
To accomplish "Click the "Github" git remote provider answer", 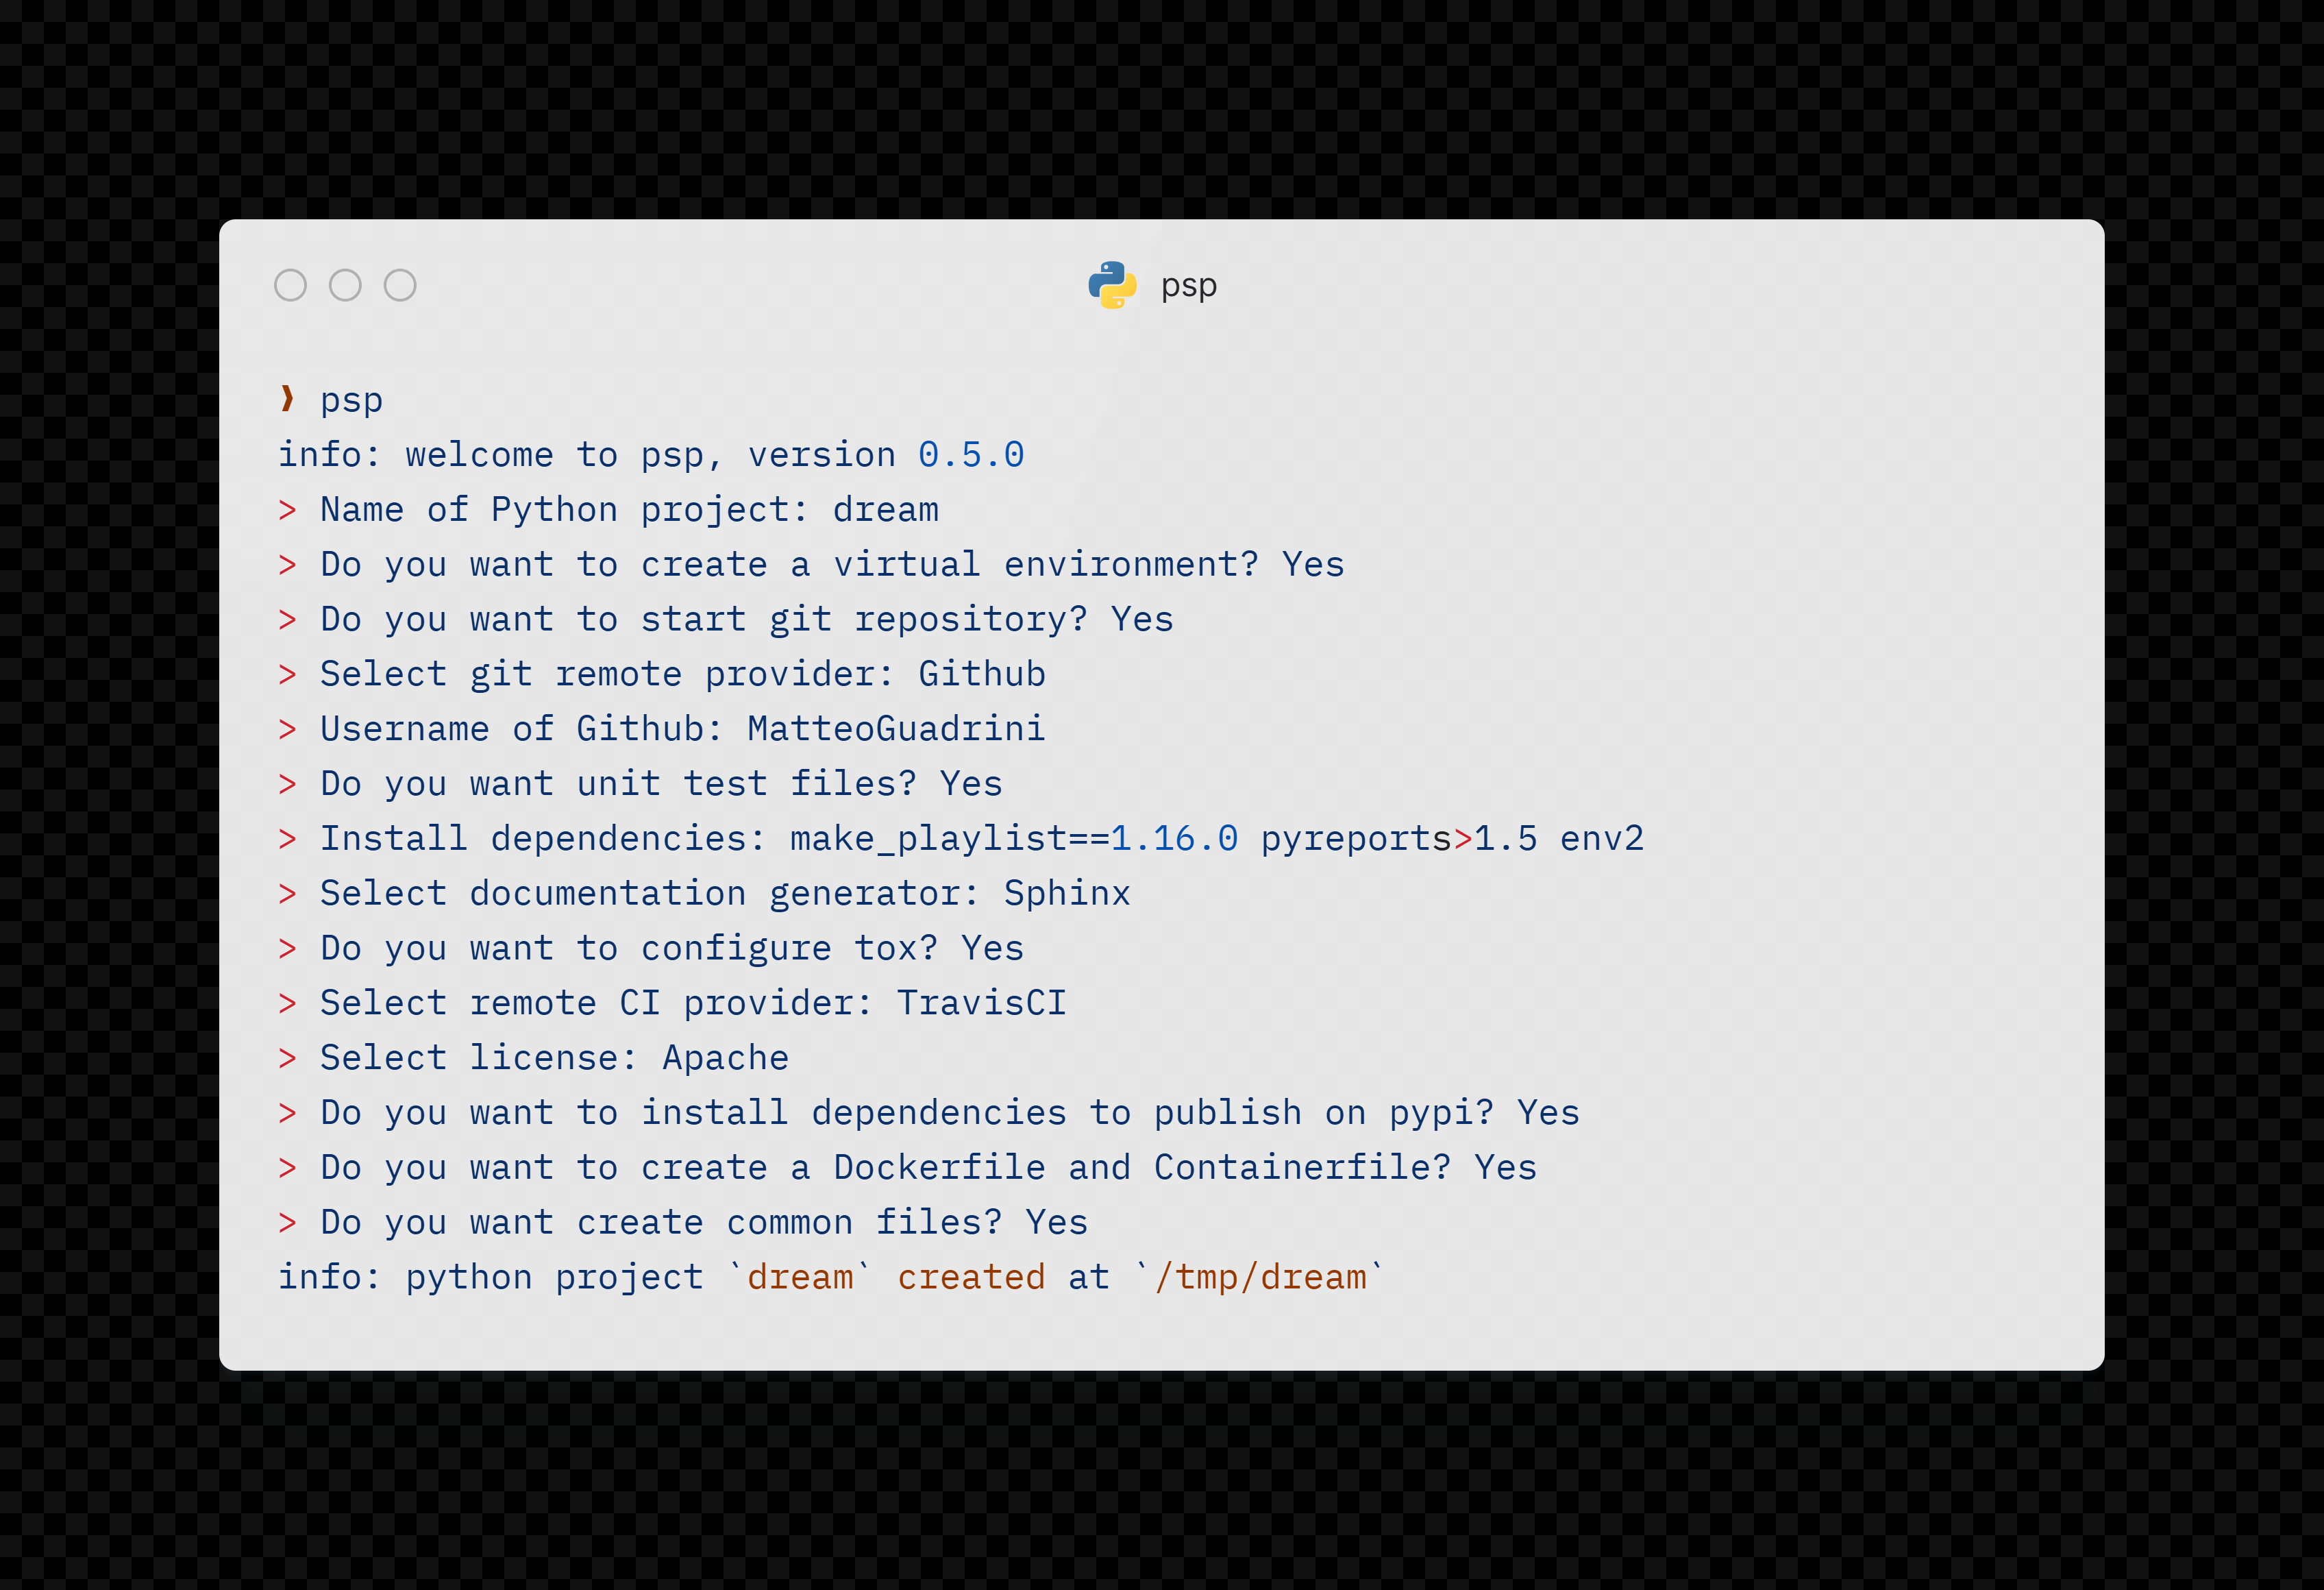I will click(x=981, y=674).
